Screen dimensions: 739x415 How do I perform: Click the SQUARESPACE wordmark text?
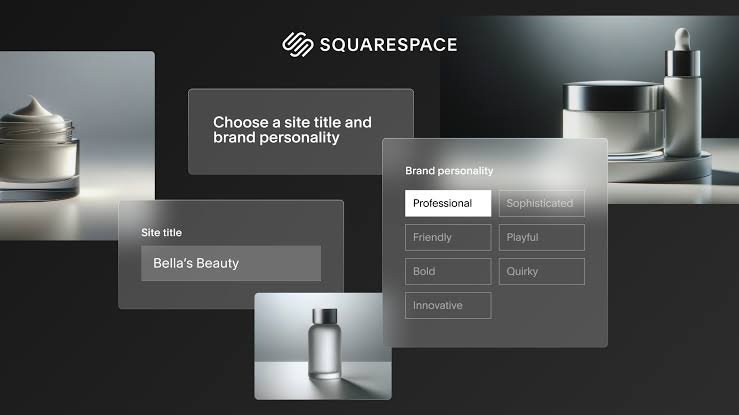pos(389,45)
